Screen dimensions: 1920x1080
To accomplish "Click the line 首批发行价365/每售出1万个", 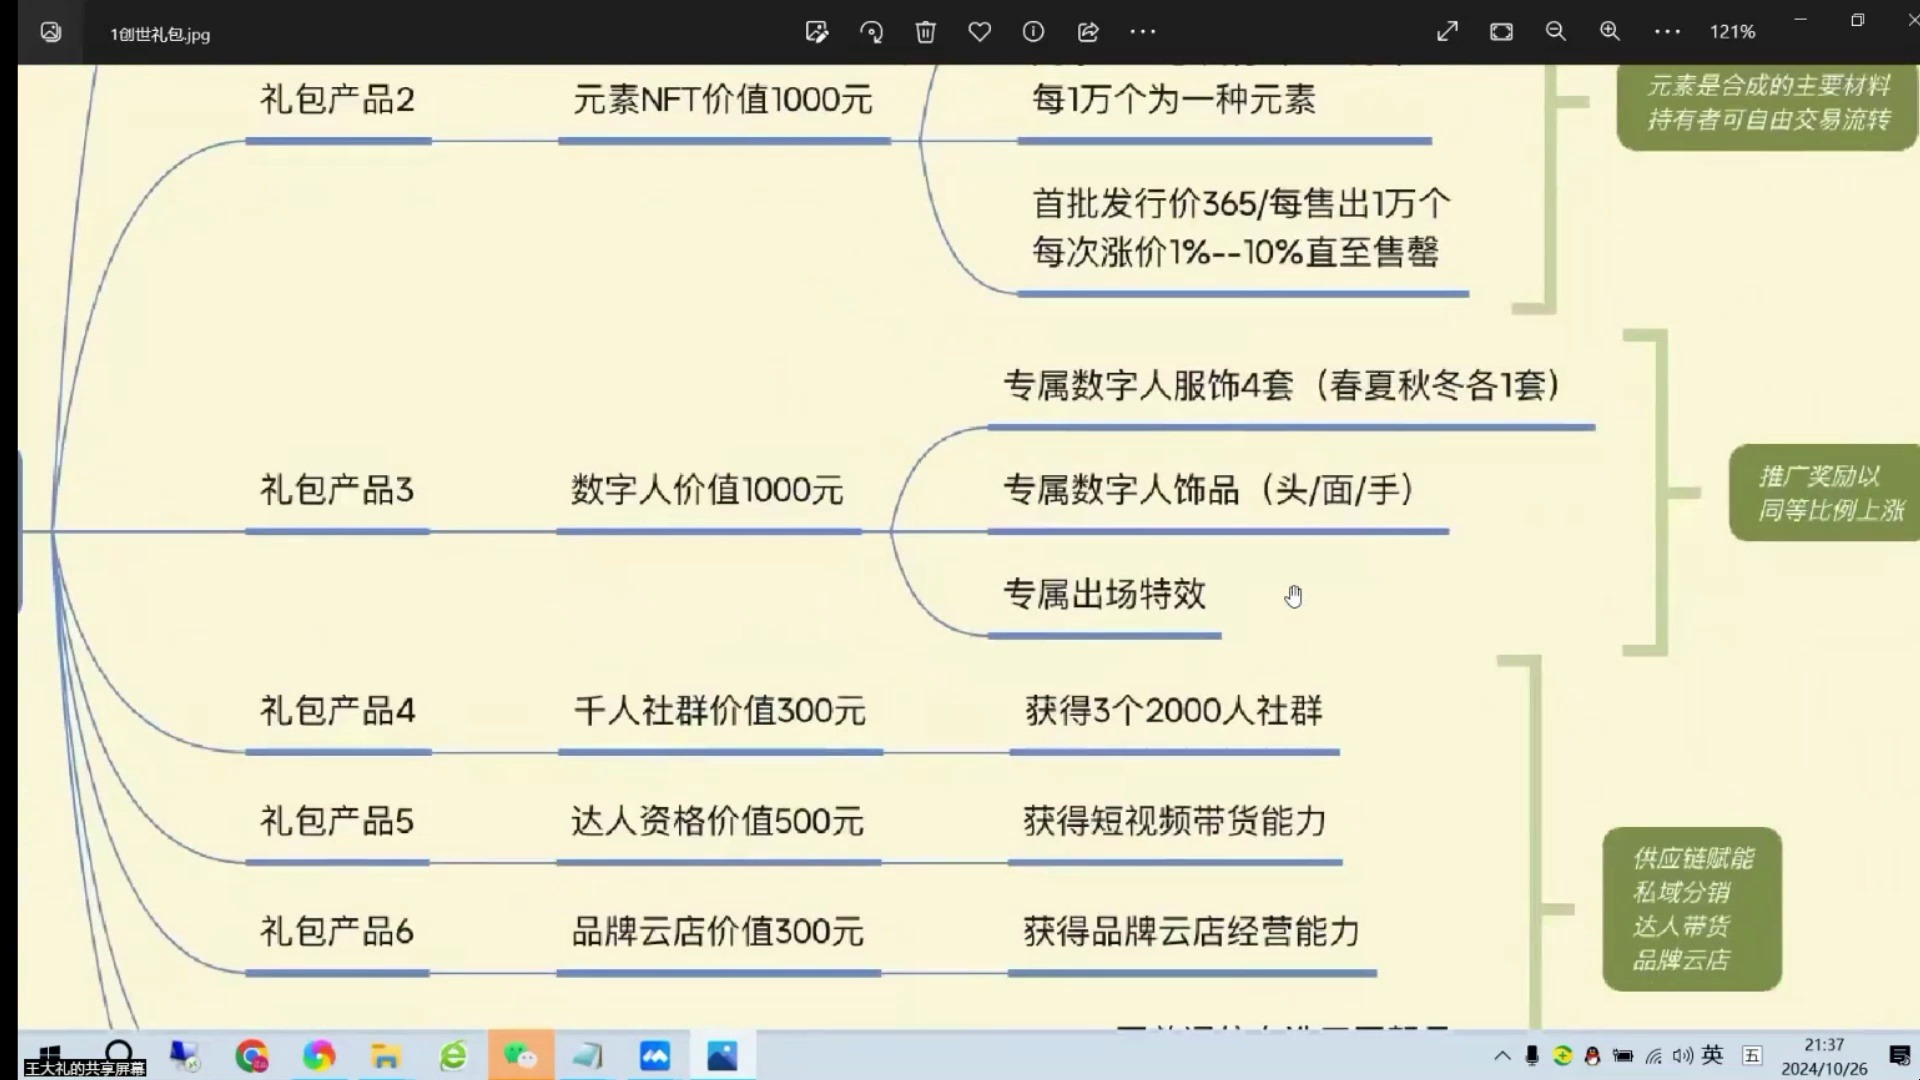I will (x=1240, y=204).
